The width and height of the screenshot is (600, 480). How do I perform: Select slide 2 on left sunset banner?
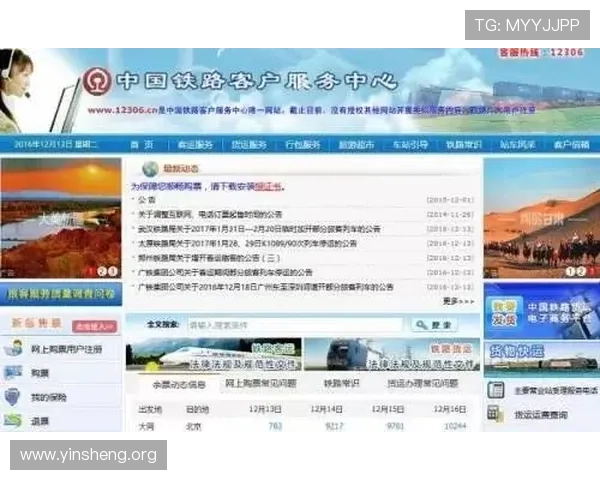[x=102, y=271]
